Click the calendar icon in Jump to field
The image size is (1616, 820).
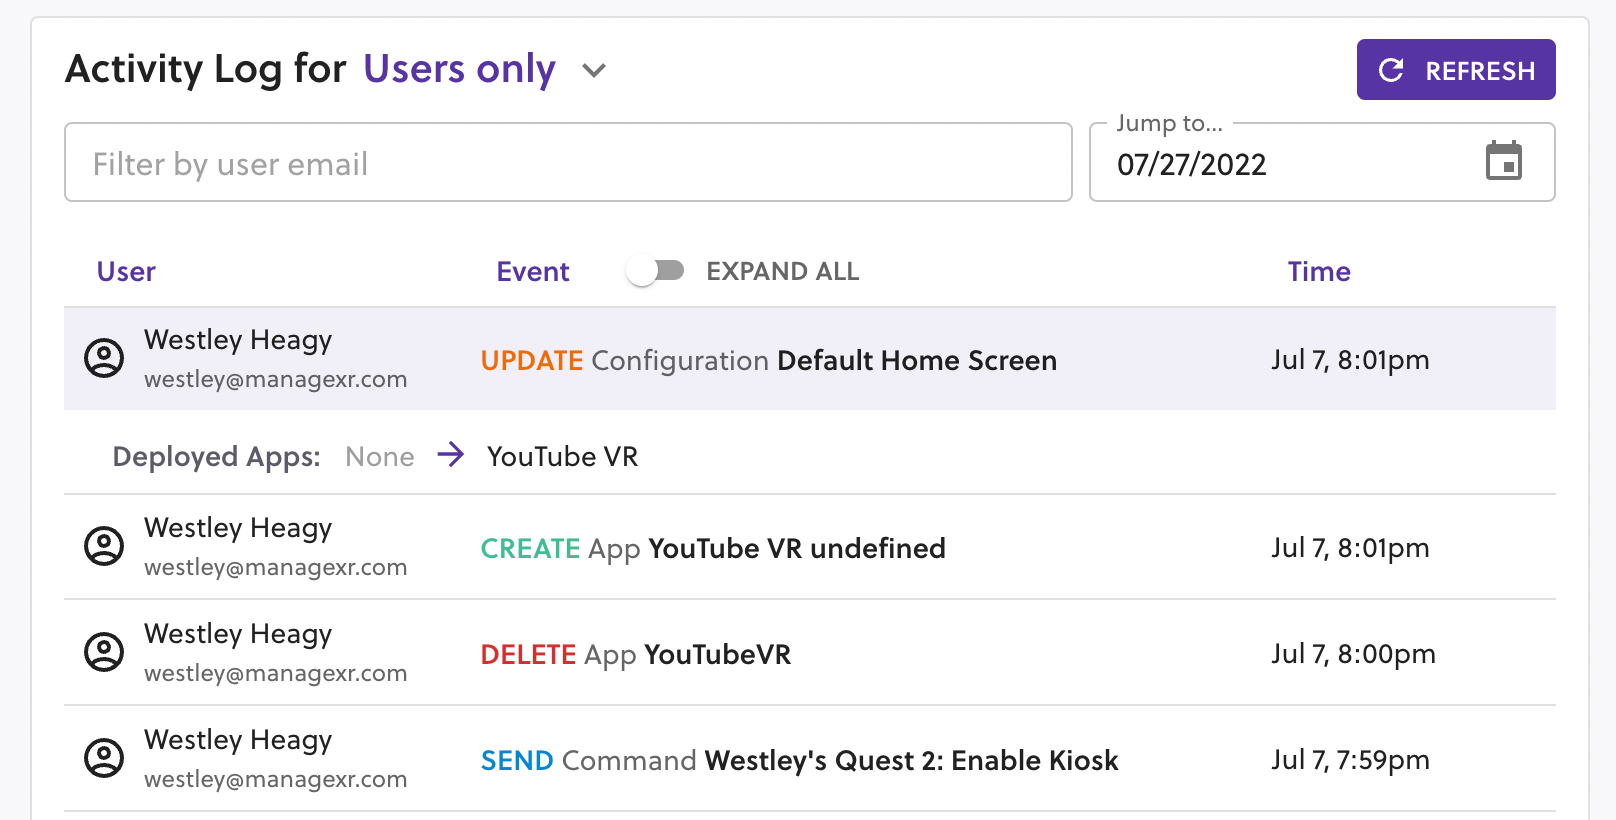click(x=1503, y=161)
